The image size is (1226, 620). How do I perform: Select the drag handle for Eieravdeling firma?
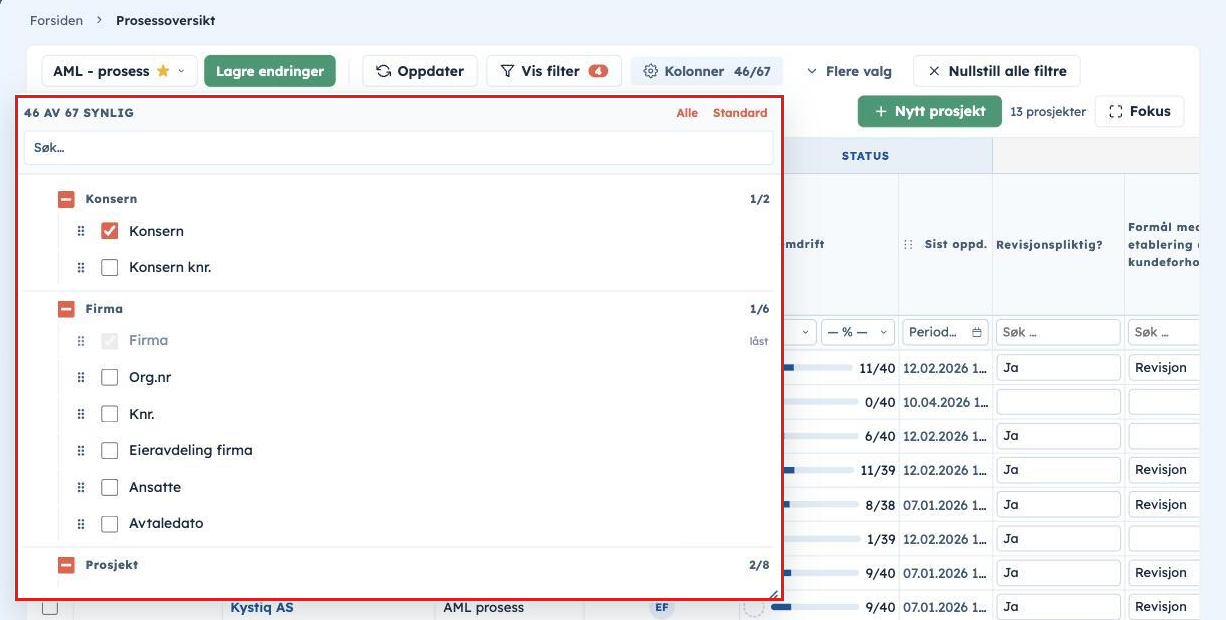coord(81,451)
